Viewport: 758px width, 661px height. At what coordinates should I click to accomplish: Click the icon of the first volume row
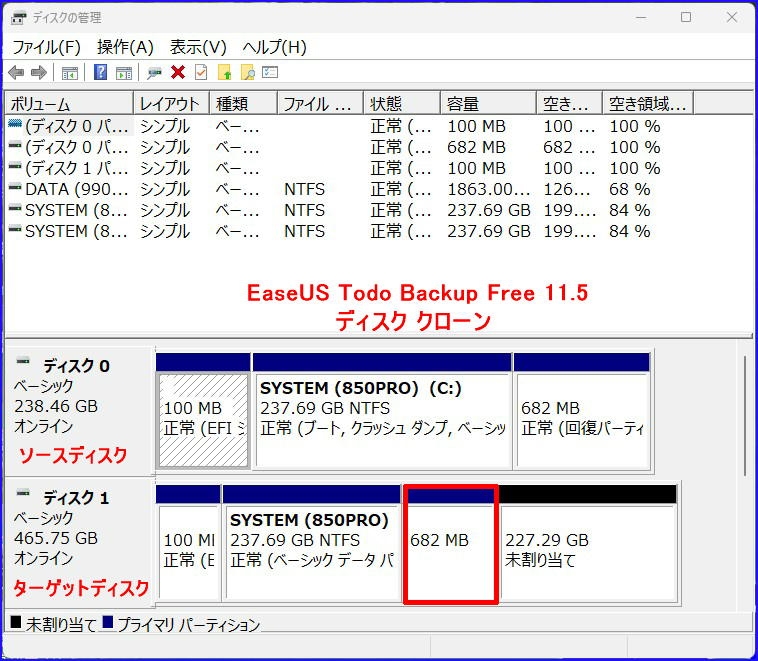(x=15, y=123)
